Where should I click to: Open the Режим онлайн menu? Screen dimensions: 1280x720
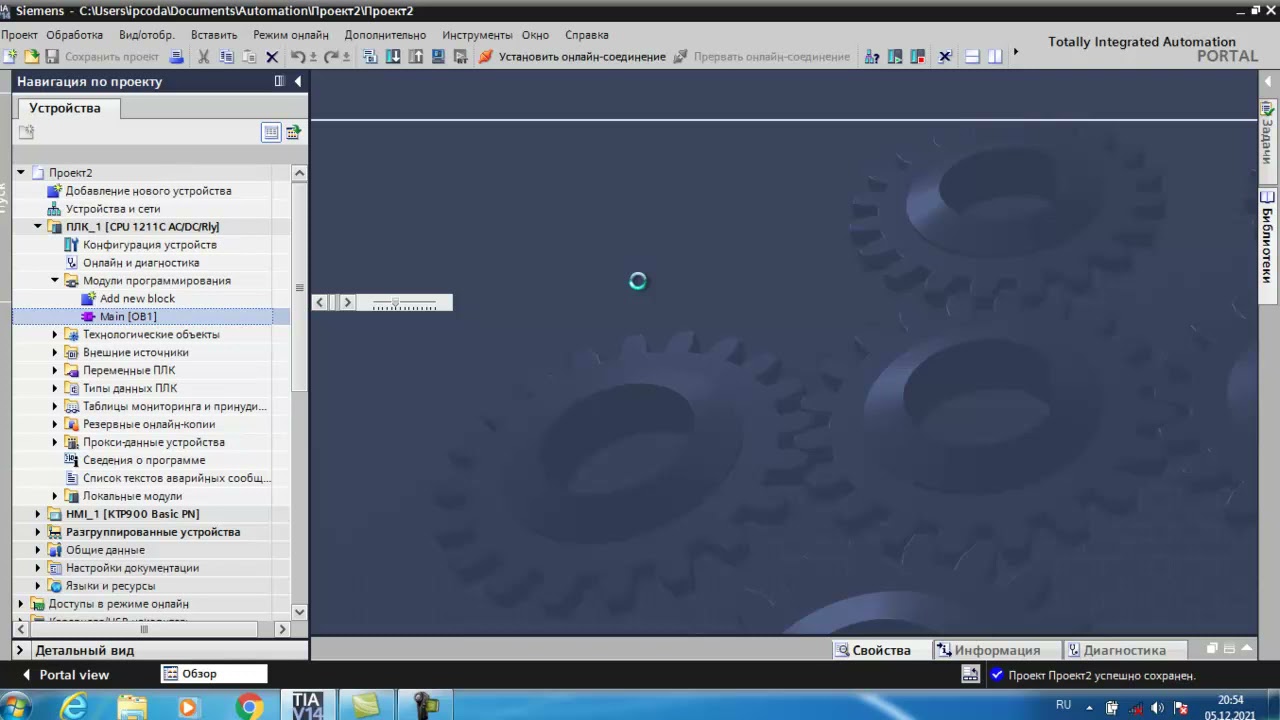[290, 35]
